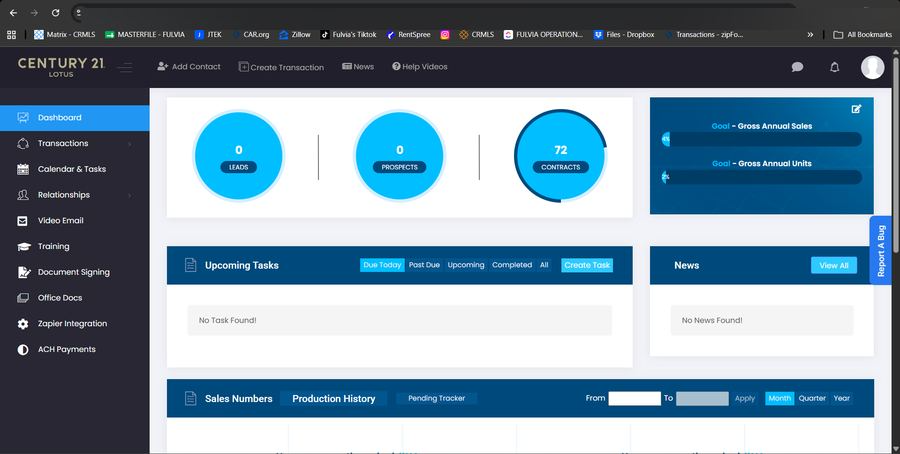The image size is (900, 454).
Task: Click the Gross Annual Units progress bar
Action: [x=762, y=177]
